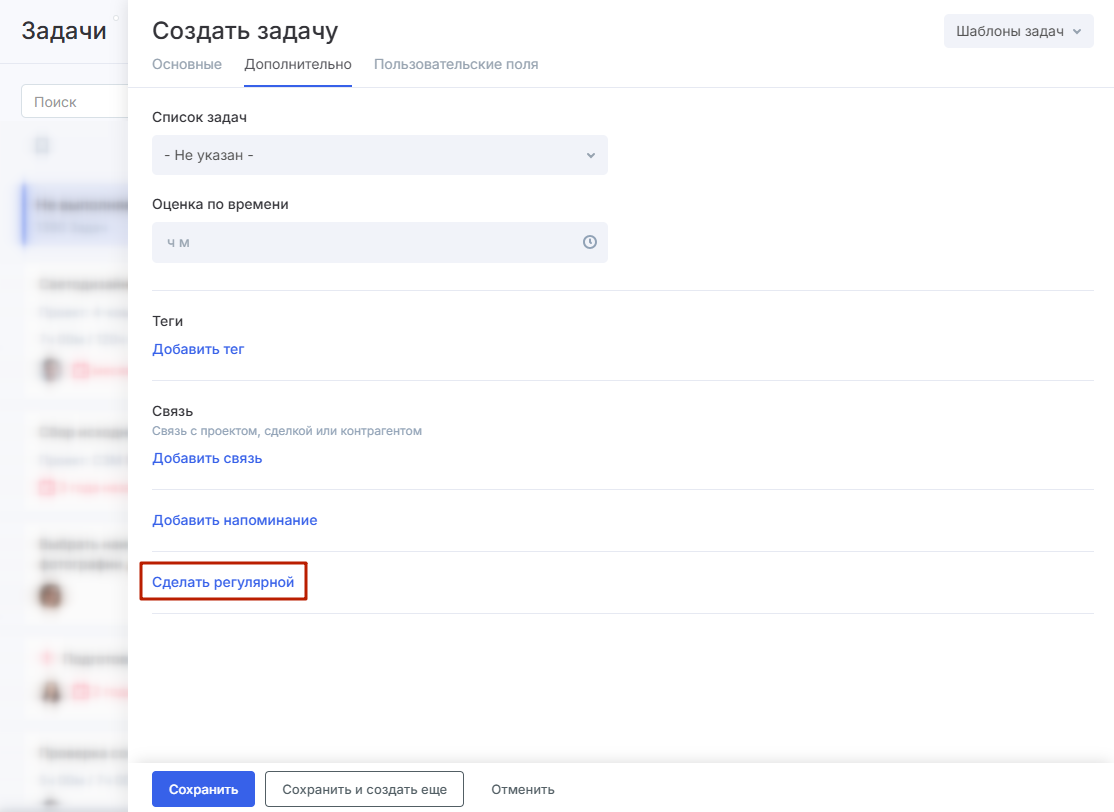The height and width of the screenshot is (812, 1114).
Task: Click the Связь section label
Action: (173, 411)
